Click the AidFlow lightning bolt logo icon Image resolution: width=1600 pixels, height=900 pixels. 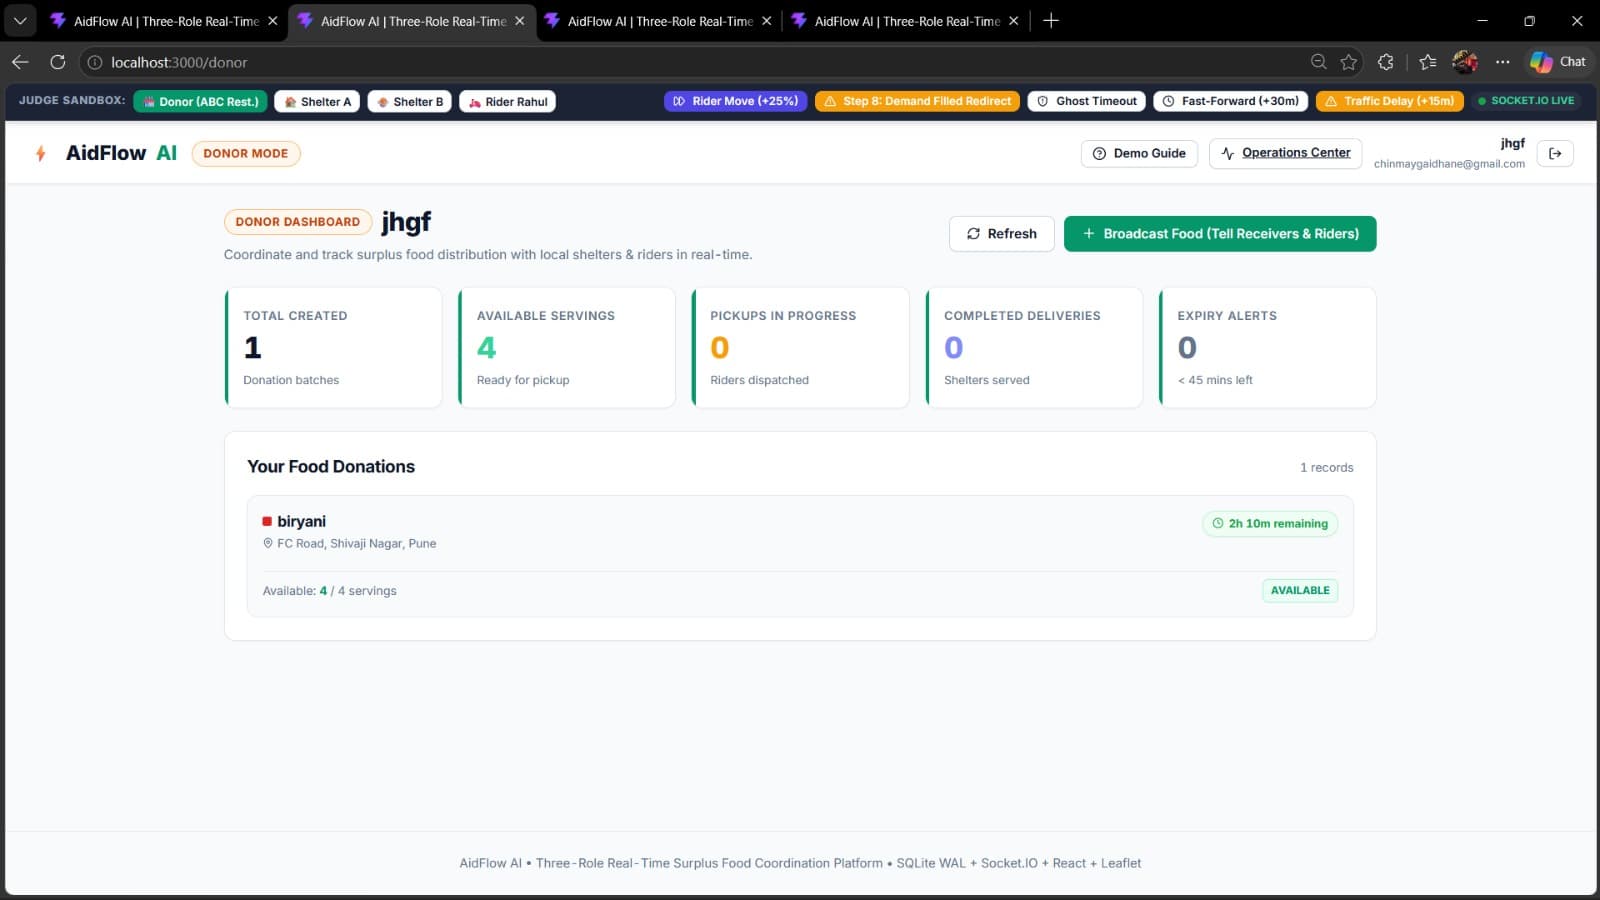pyautogui.click(x=41, y=153)
